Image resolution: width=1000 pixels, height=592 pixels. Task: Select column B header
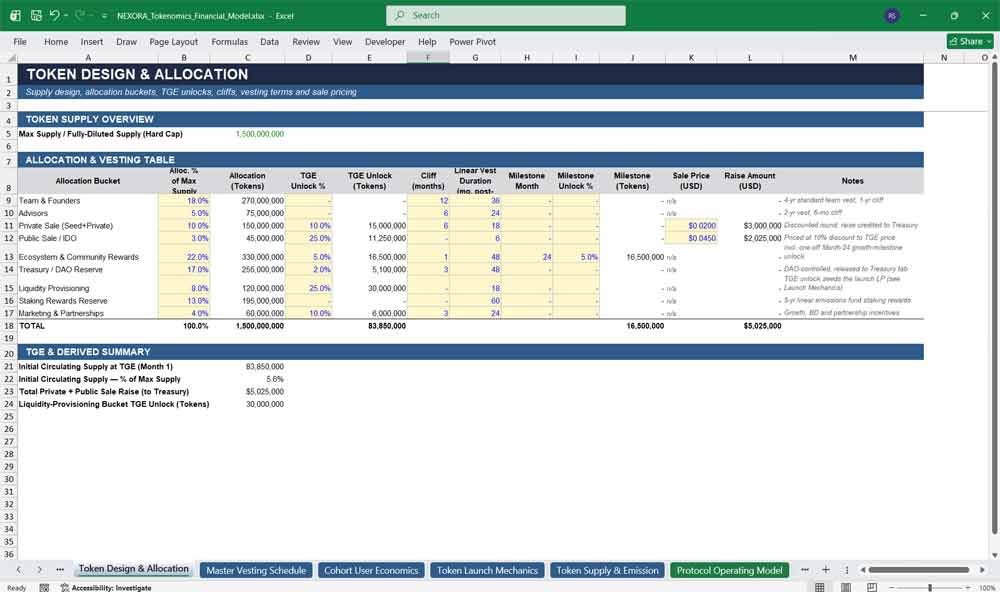[184, 57]
